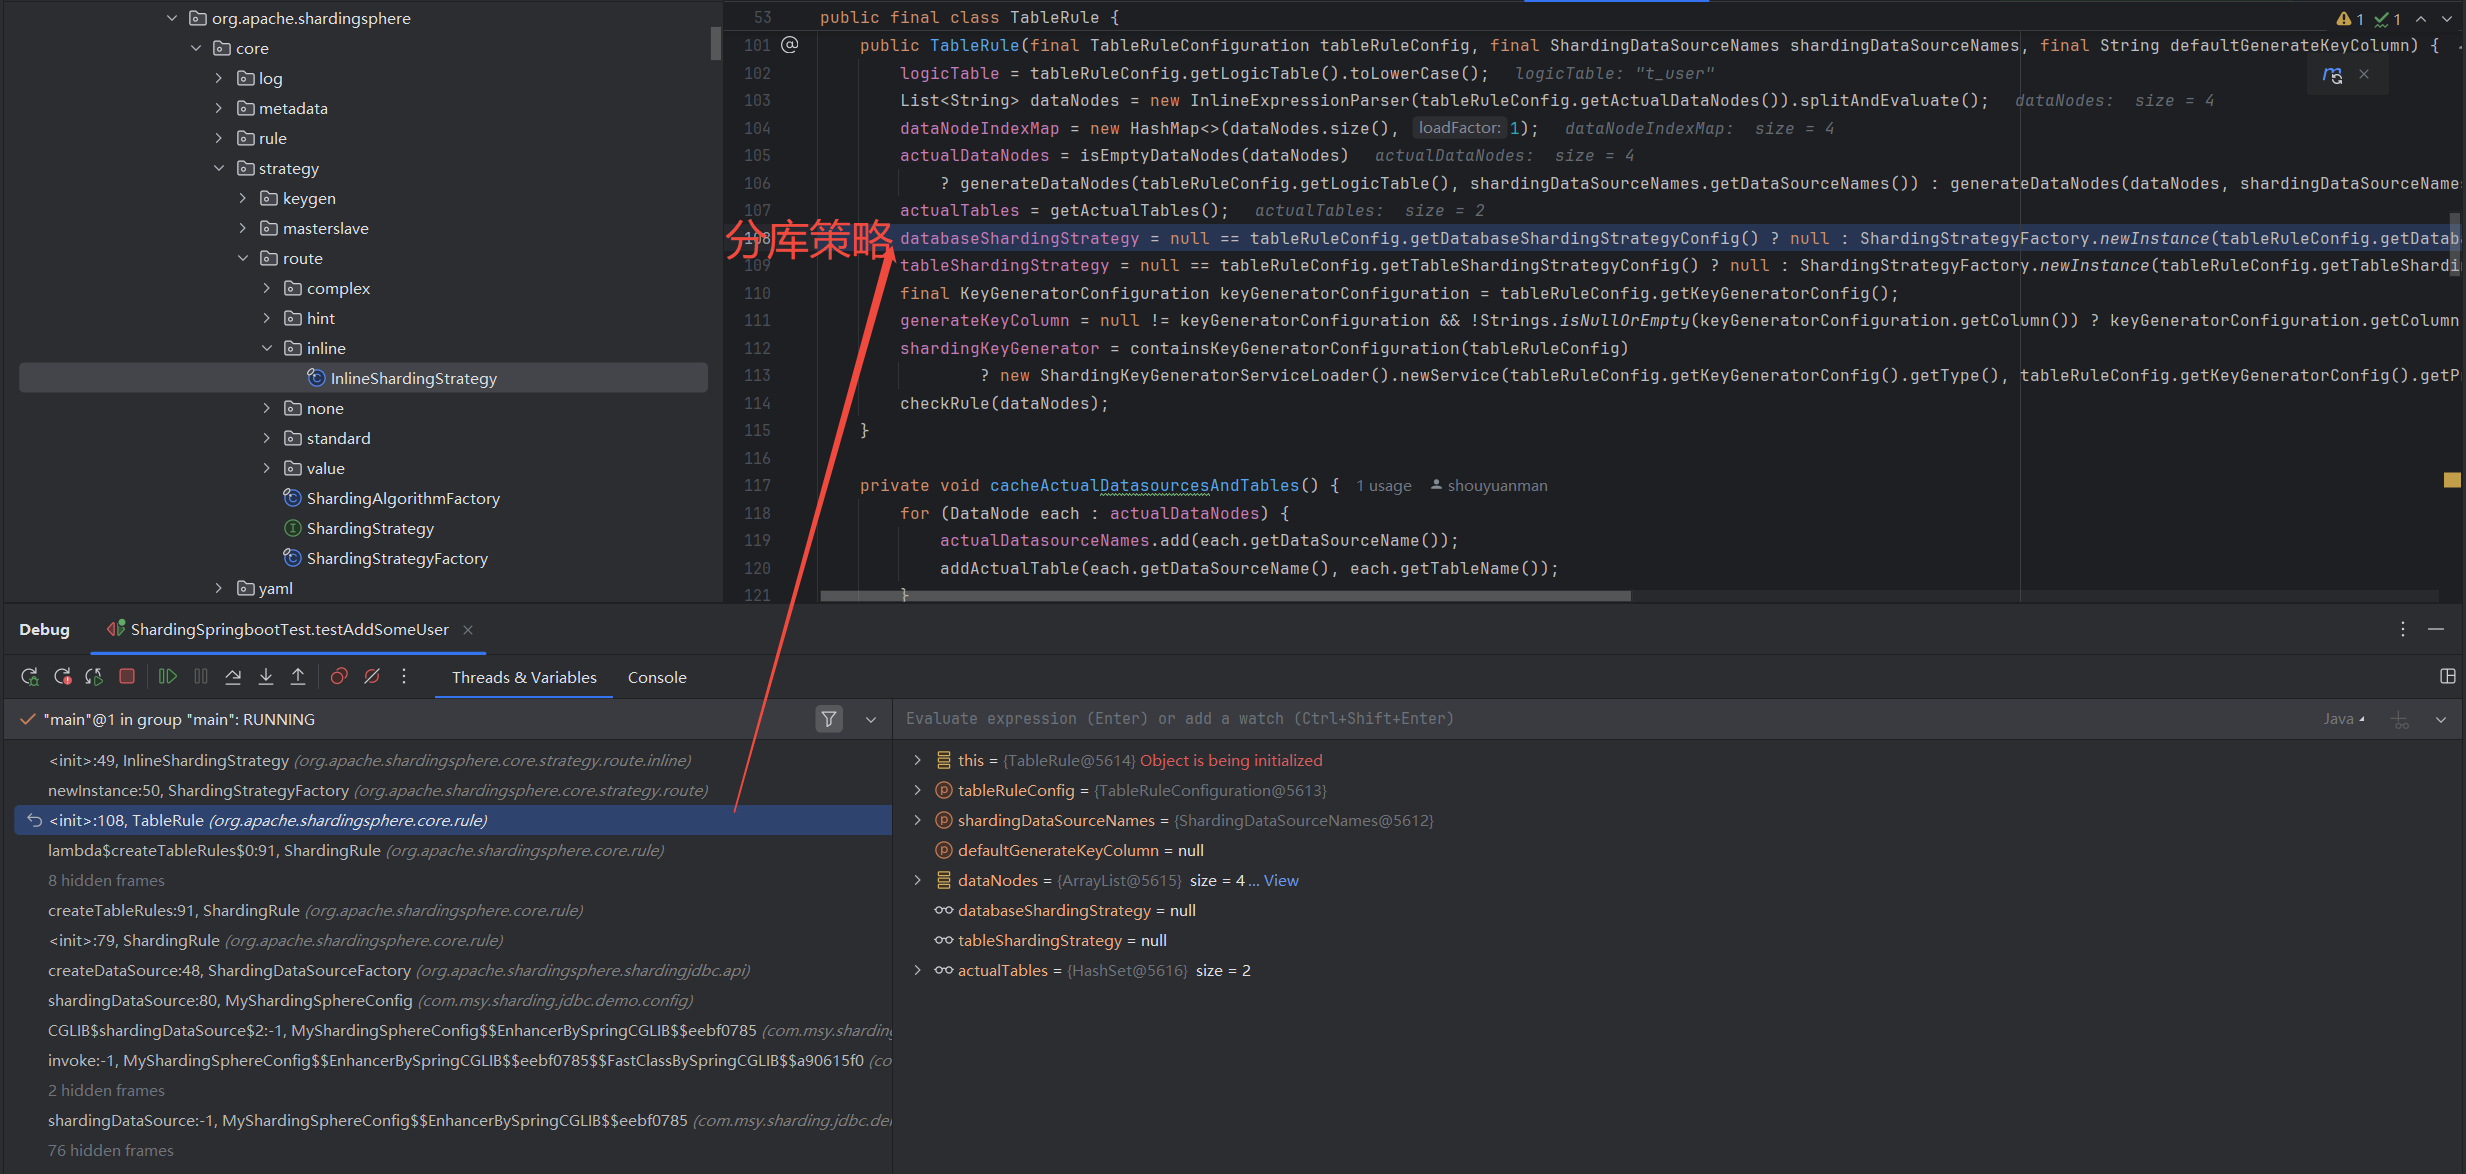Open View Breakpoints dialog icon
The width and height of the screenshot is (2466, 1174).
click(x=339, y=677)
